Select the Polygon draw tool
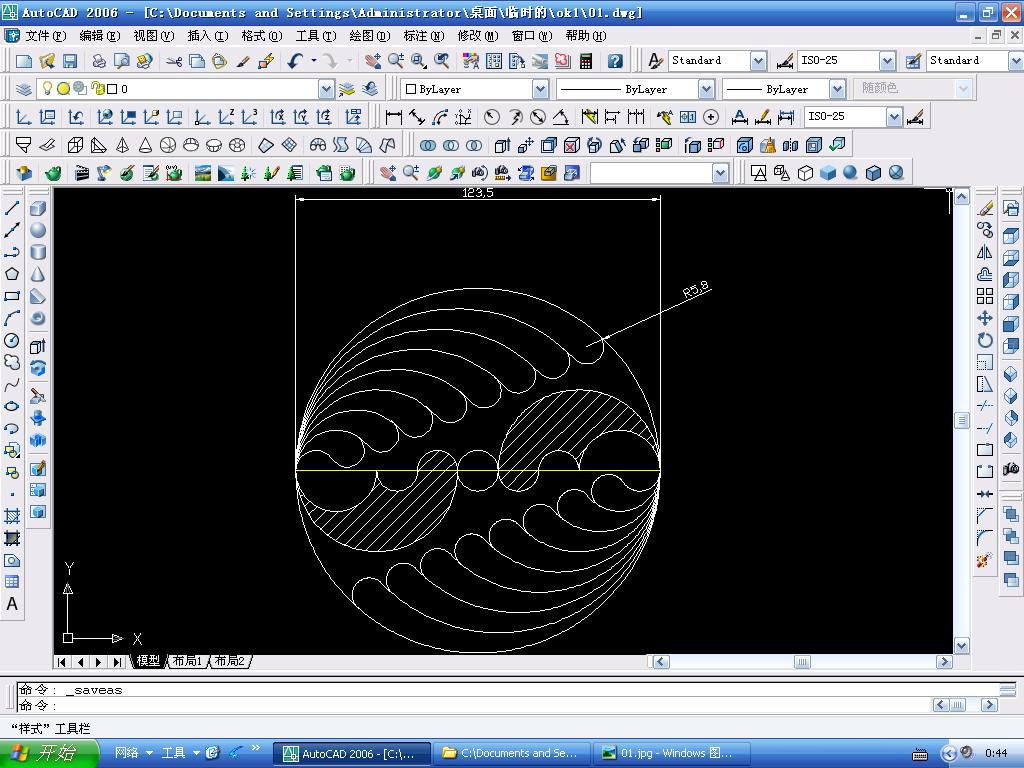Viewport: 1024px width, 768px height. pyautogui.click(x=12, y=274)
